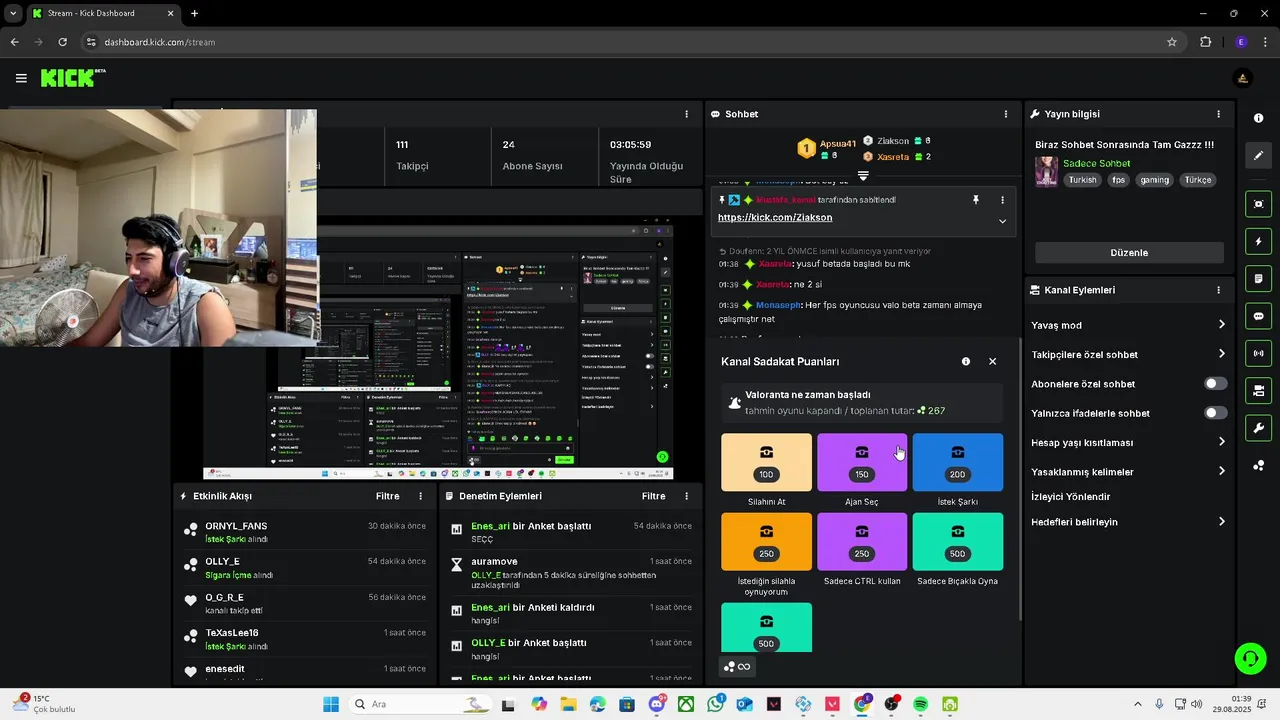
Task: Click the taskbar Ara search box
Action: [420, 704]
